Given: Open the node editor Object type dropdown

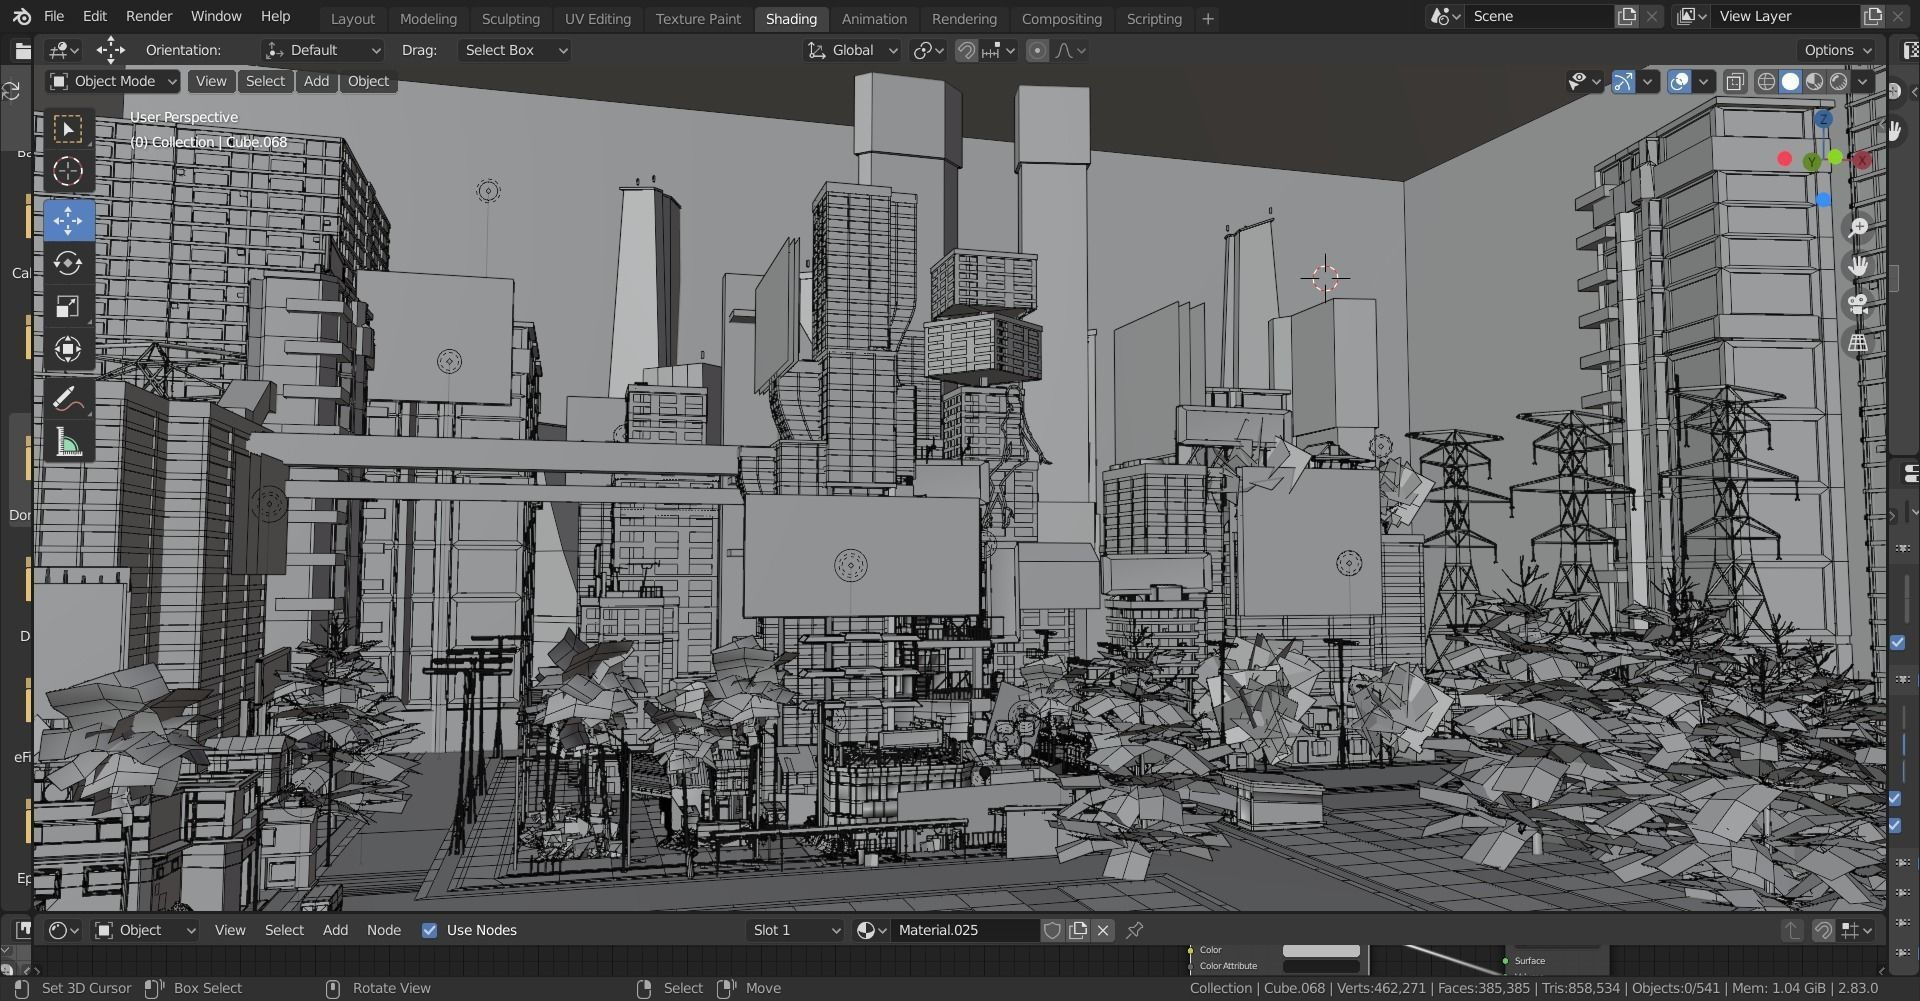Looking at the screenshot, I should [x=145, y=931].
